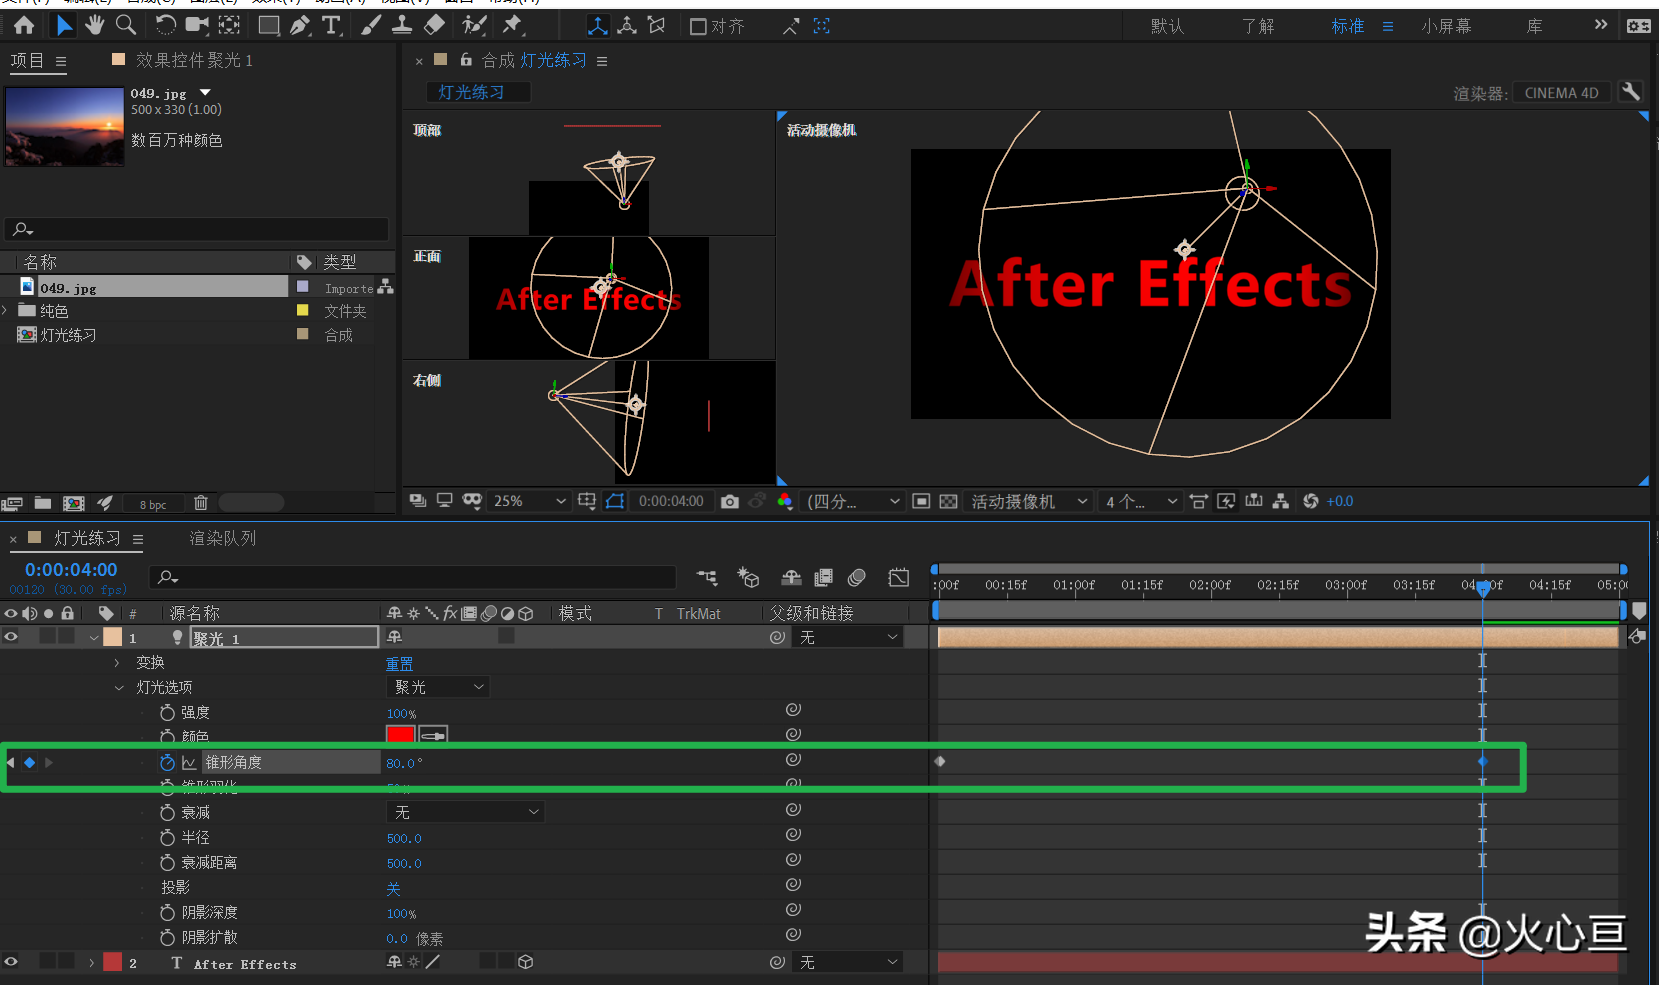Open renderer options wrench icon

point(1631,92)
